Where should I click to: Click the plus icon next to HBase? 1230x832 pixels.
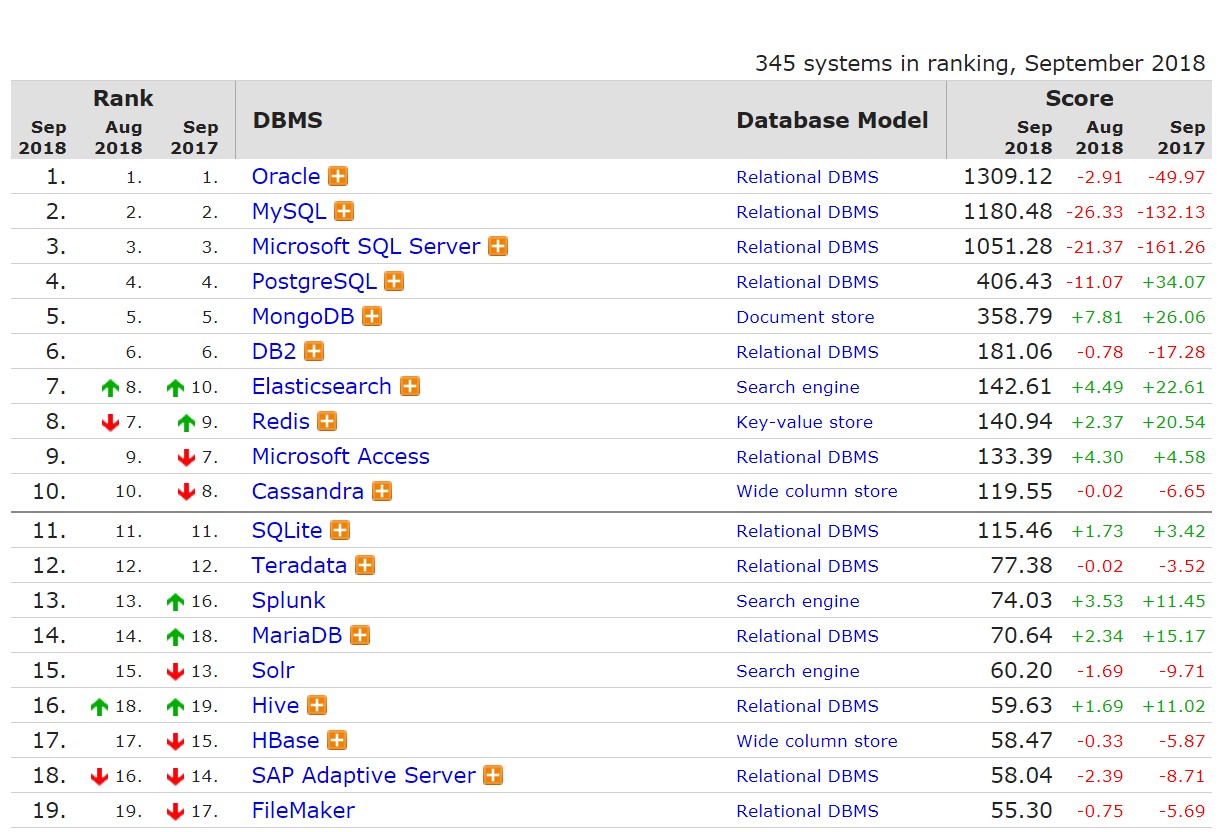pos(337,740)
